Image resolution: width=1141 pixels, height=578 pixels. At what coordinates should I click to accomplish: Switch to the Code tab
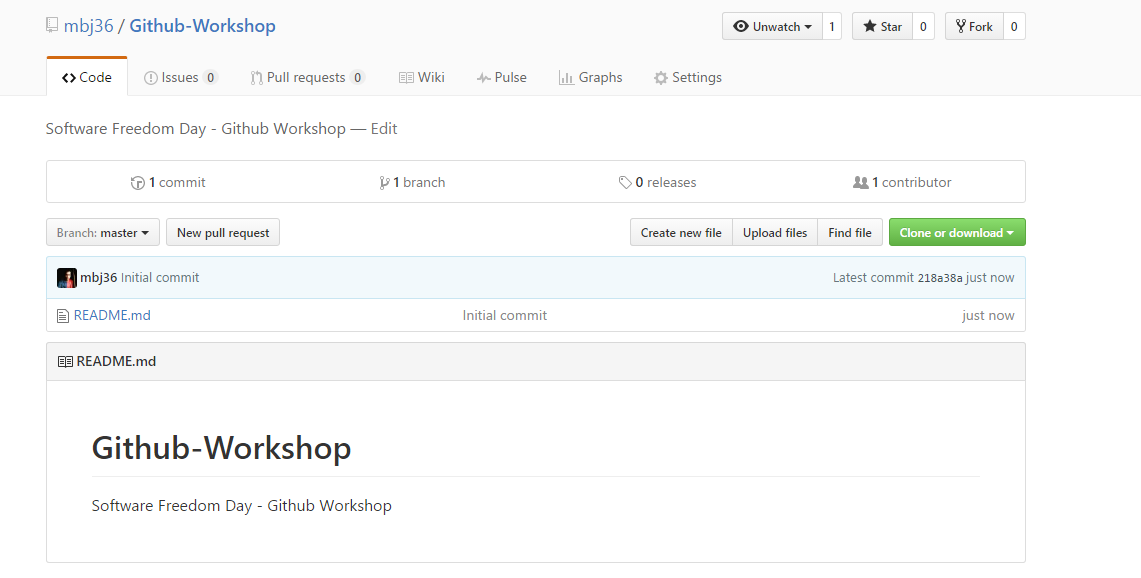(x=87, y=77)
